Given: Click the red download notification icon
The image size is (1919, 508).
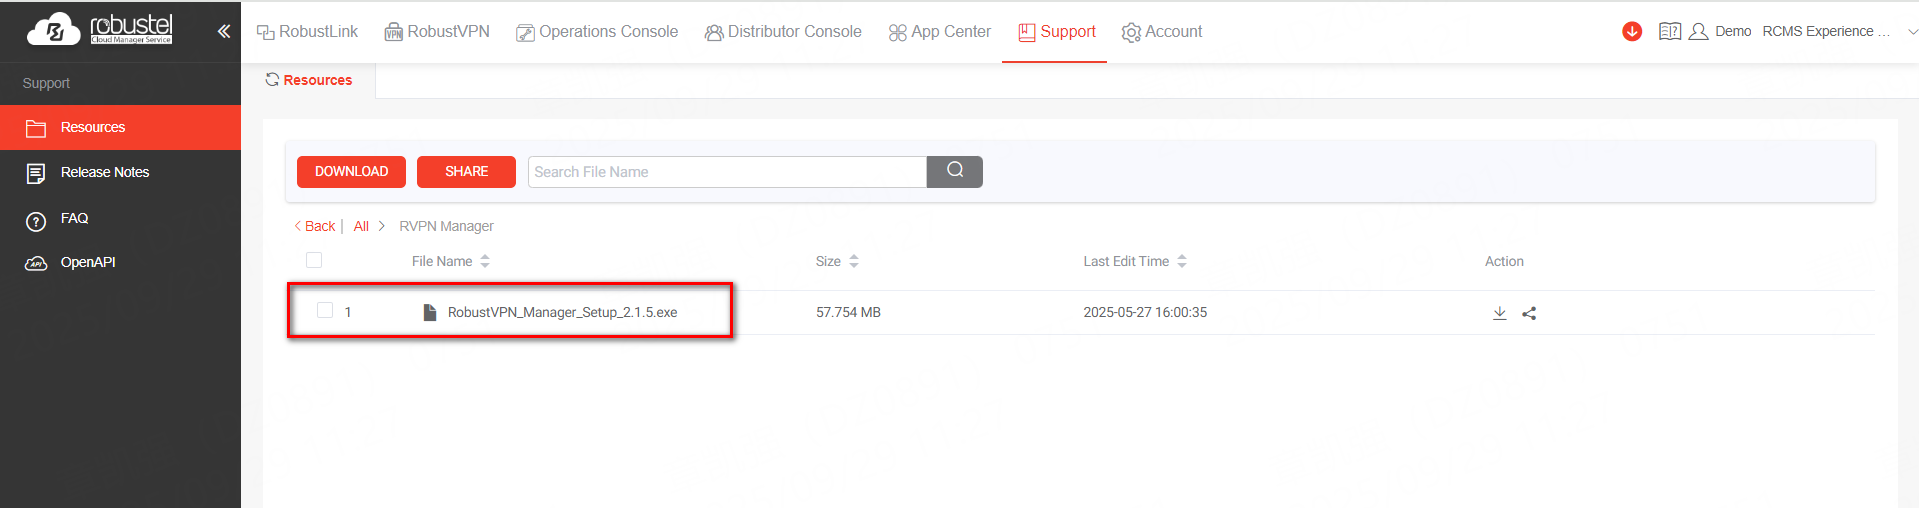Looking at the screenshot, I should (1632, 31).
